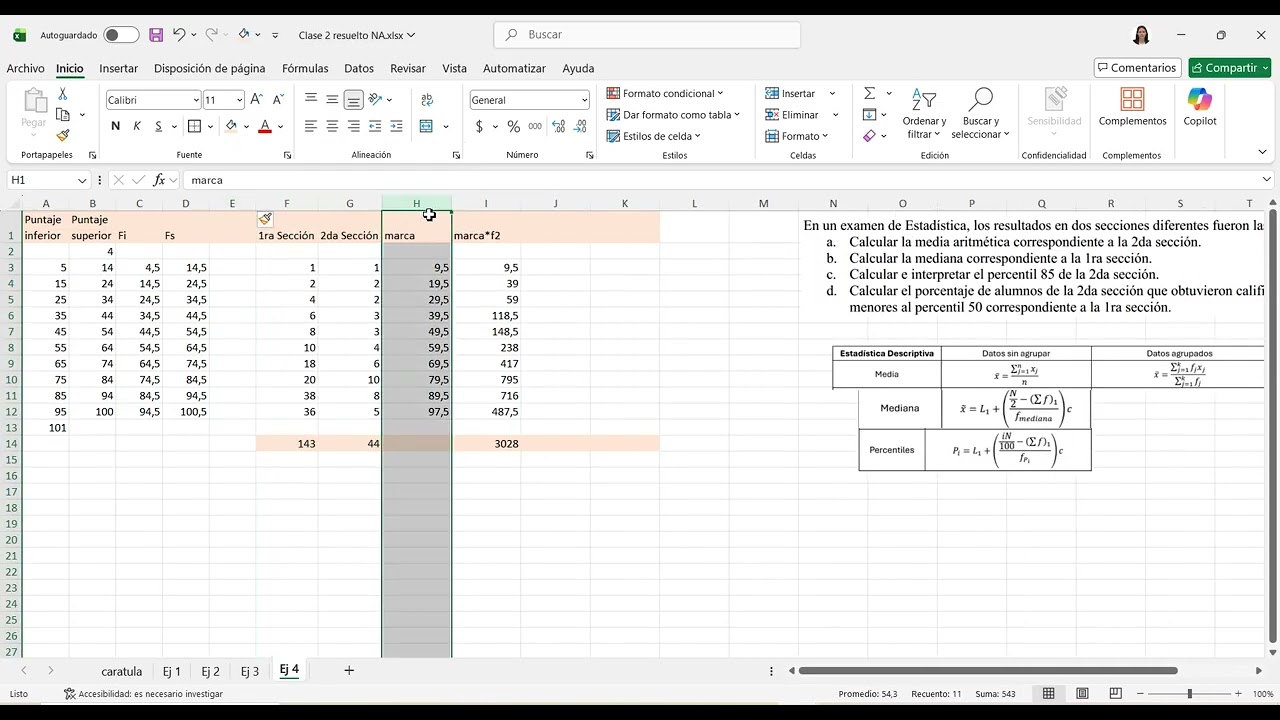Toggle Autoguardado switch
This screenshot has width=1280, height=720.
[121, 35]
